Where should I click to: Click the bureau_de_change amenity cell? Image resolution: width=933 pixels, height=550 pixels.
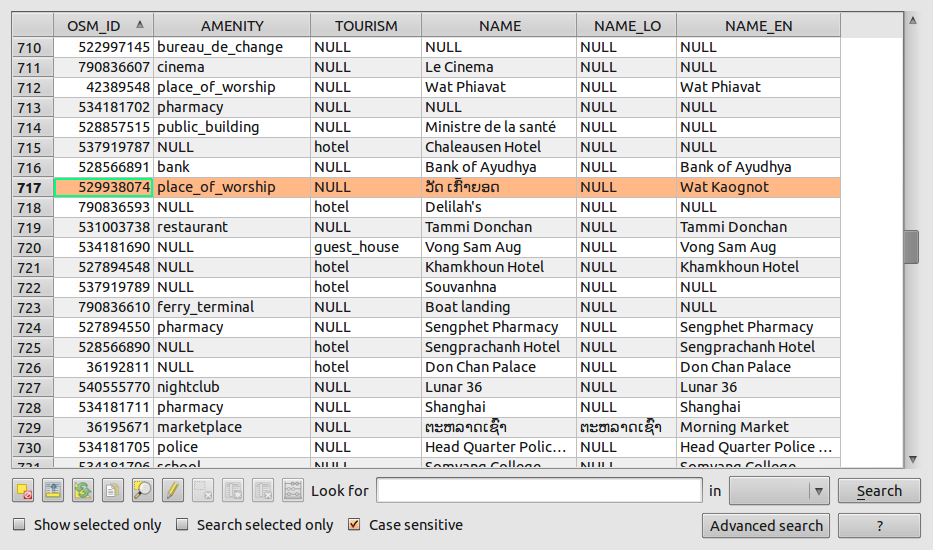coord(232,48)
